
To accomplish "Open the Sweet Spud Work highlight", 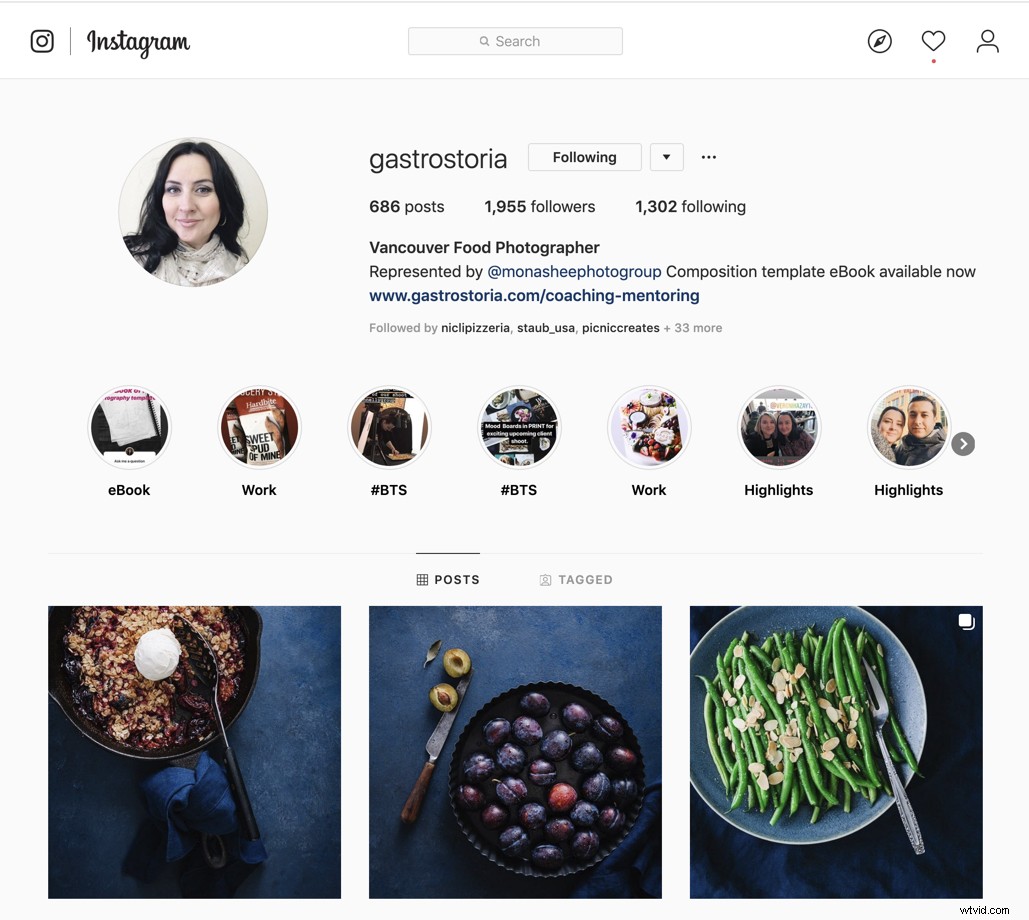I will pyautogui.click(x=259, y=427).
